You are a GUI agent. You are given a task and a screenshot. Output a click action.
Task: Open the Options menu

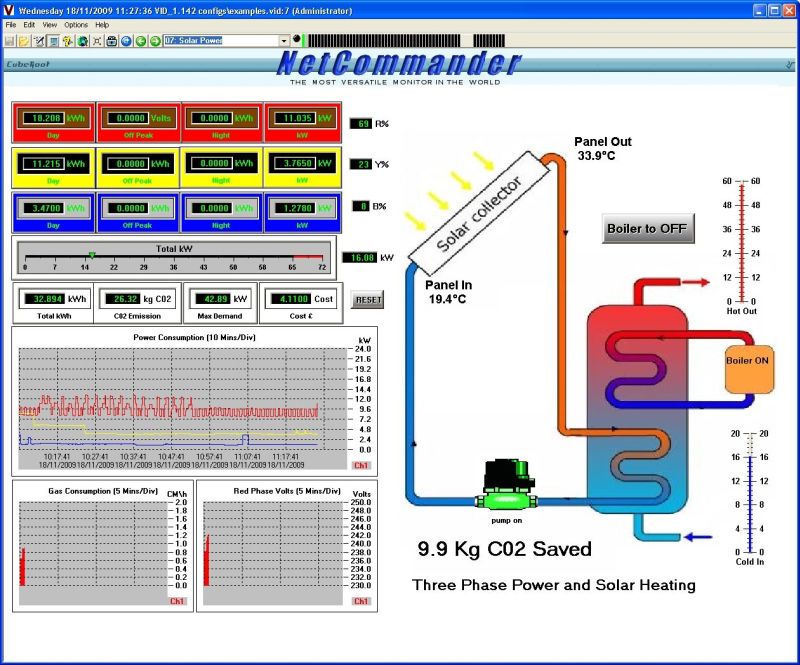[76, 24]
